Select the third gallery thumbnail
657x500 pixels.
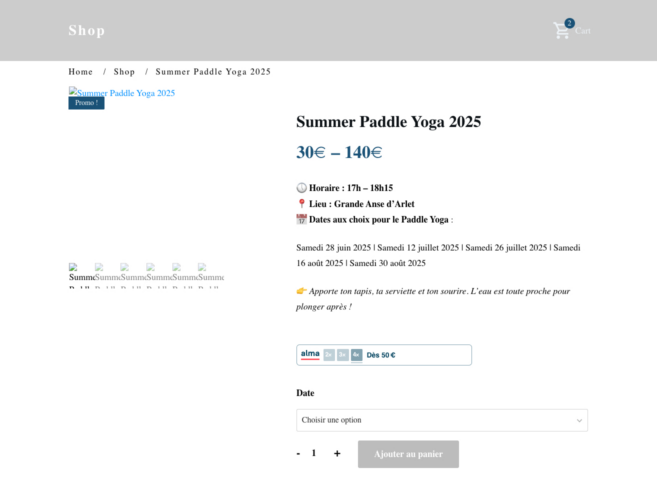(131, 275)
